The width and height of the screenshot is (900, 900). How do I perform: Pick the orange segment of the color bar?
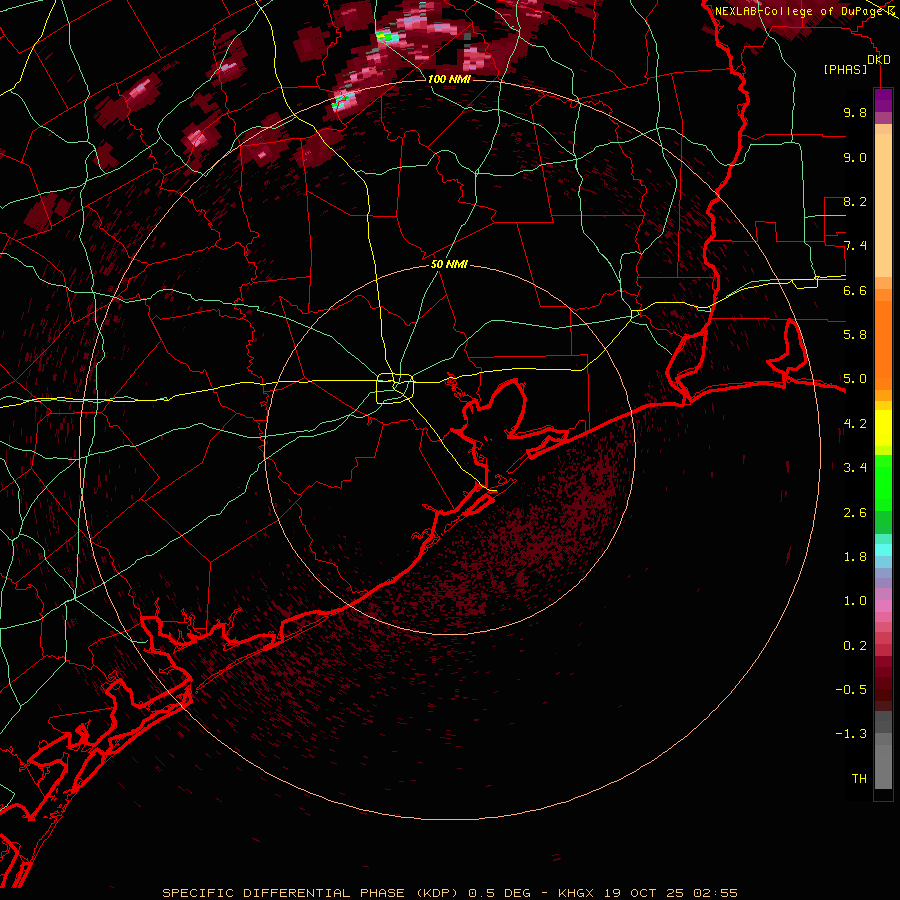point(883,344)
